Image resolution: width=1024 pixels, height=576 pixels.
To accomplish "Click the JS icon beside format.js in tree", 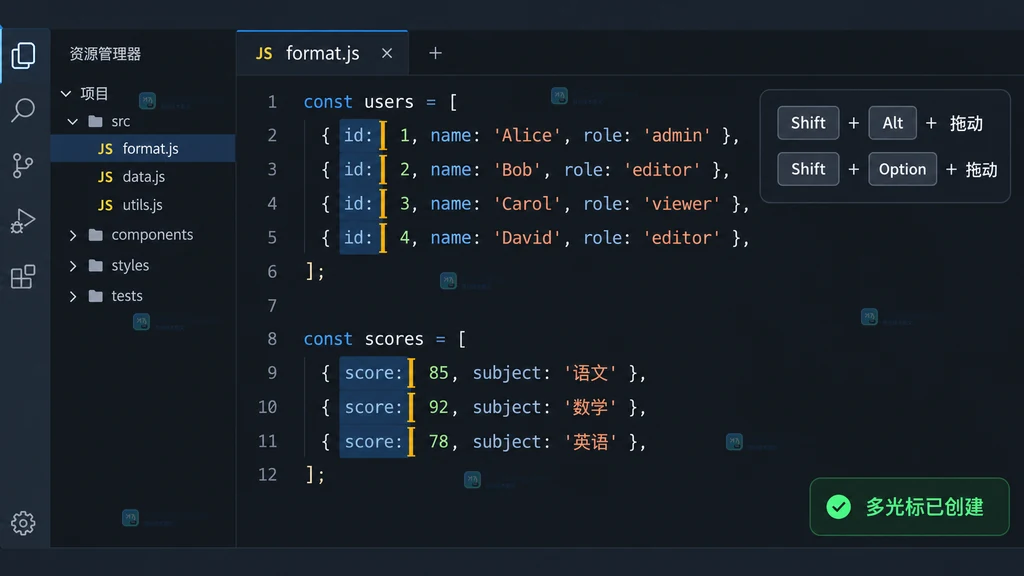I will (x=105, y=149).
